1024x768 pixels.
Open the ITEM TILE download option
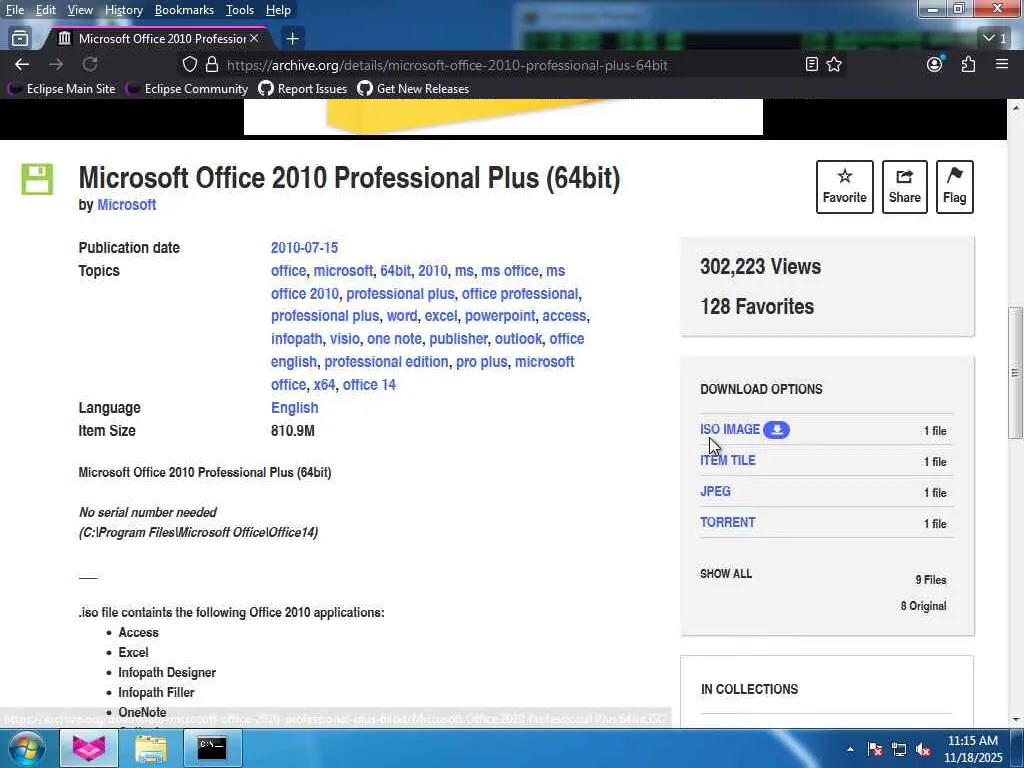click(728, 460)
